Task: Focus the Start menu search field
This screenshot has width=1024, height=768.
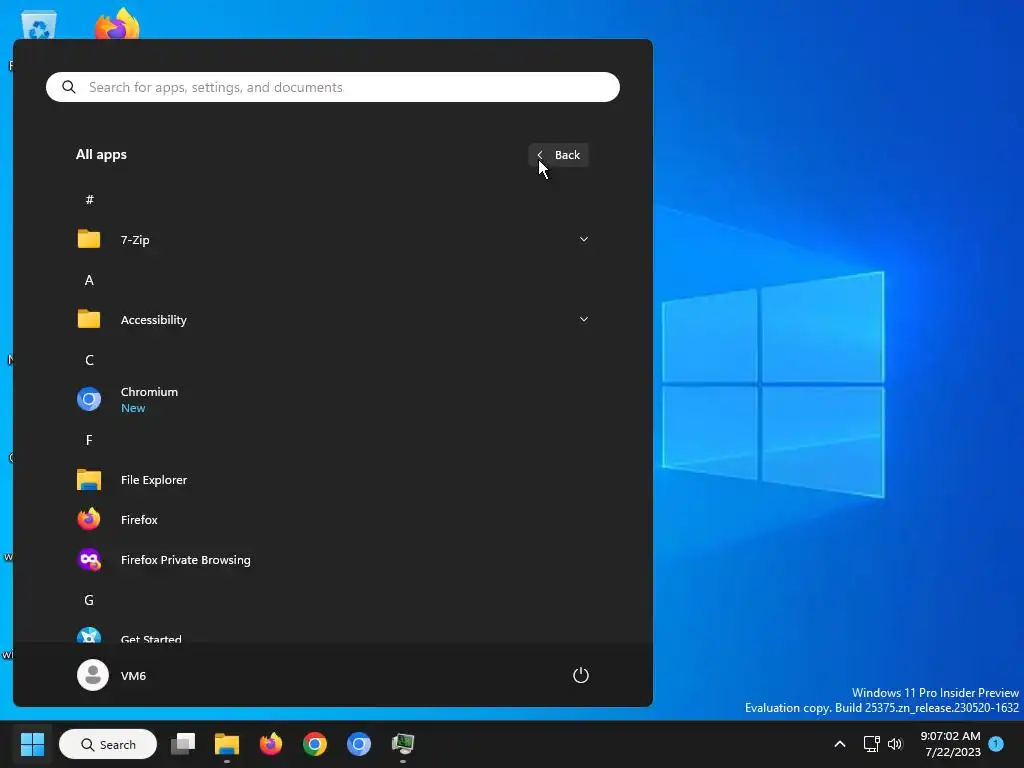Action: click(x=333, y=87)
